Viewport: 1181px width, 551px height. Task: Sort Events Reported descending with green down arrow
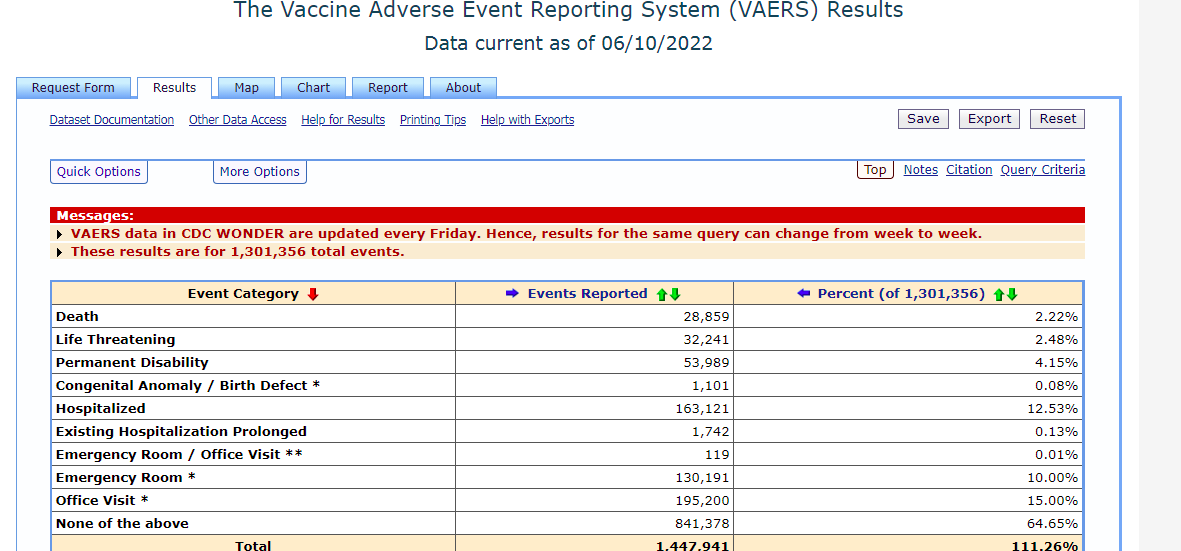point(675,294)
